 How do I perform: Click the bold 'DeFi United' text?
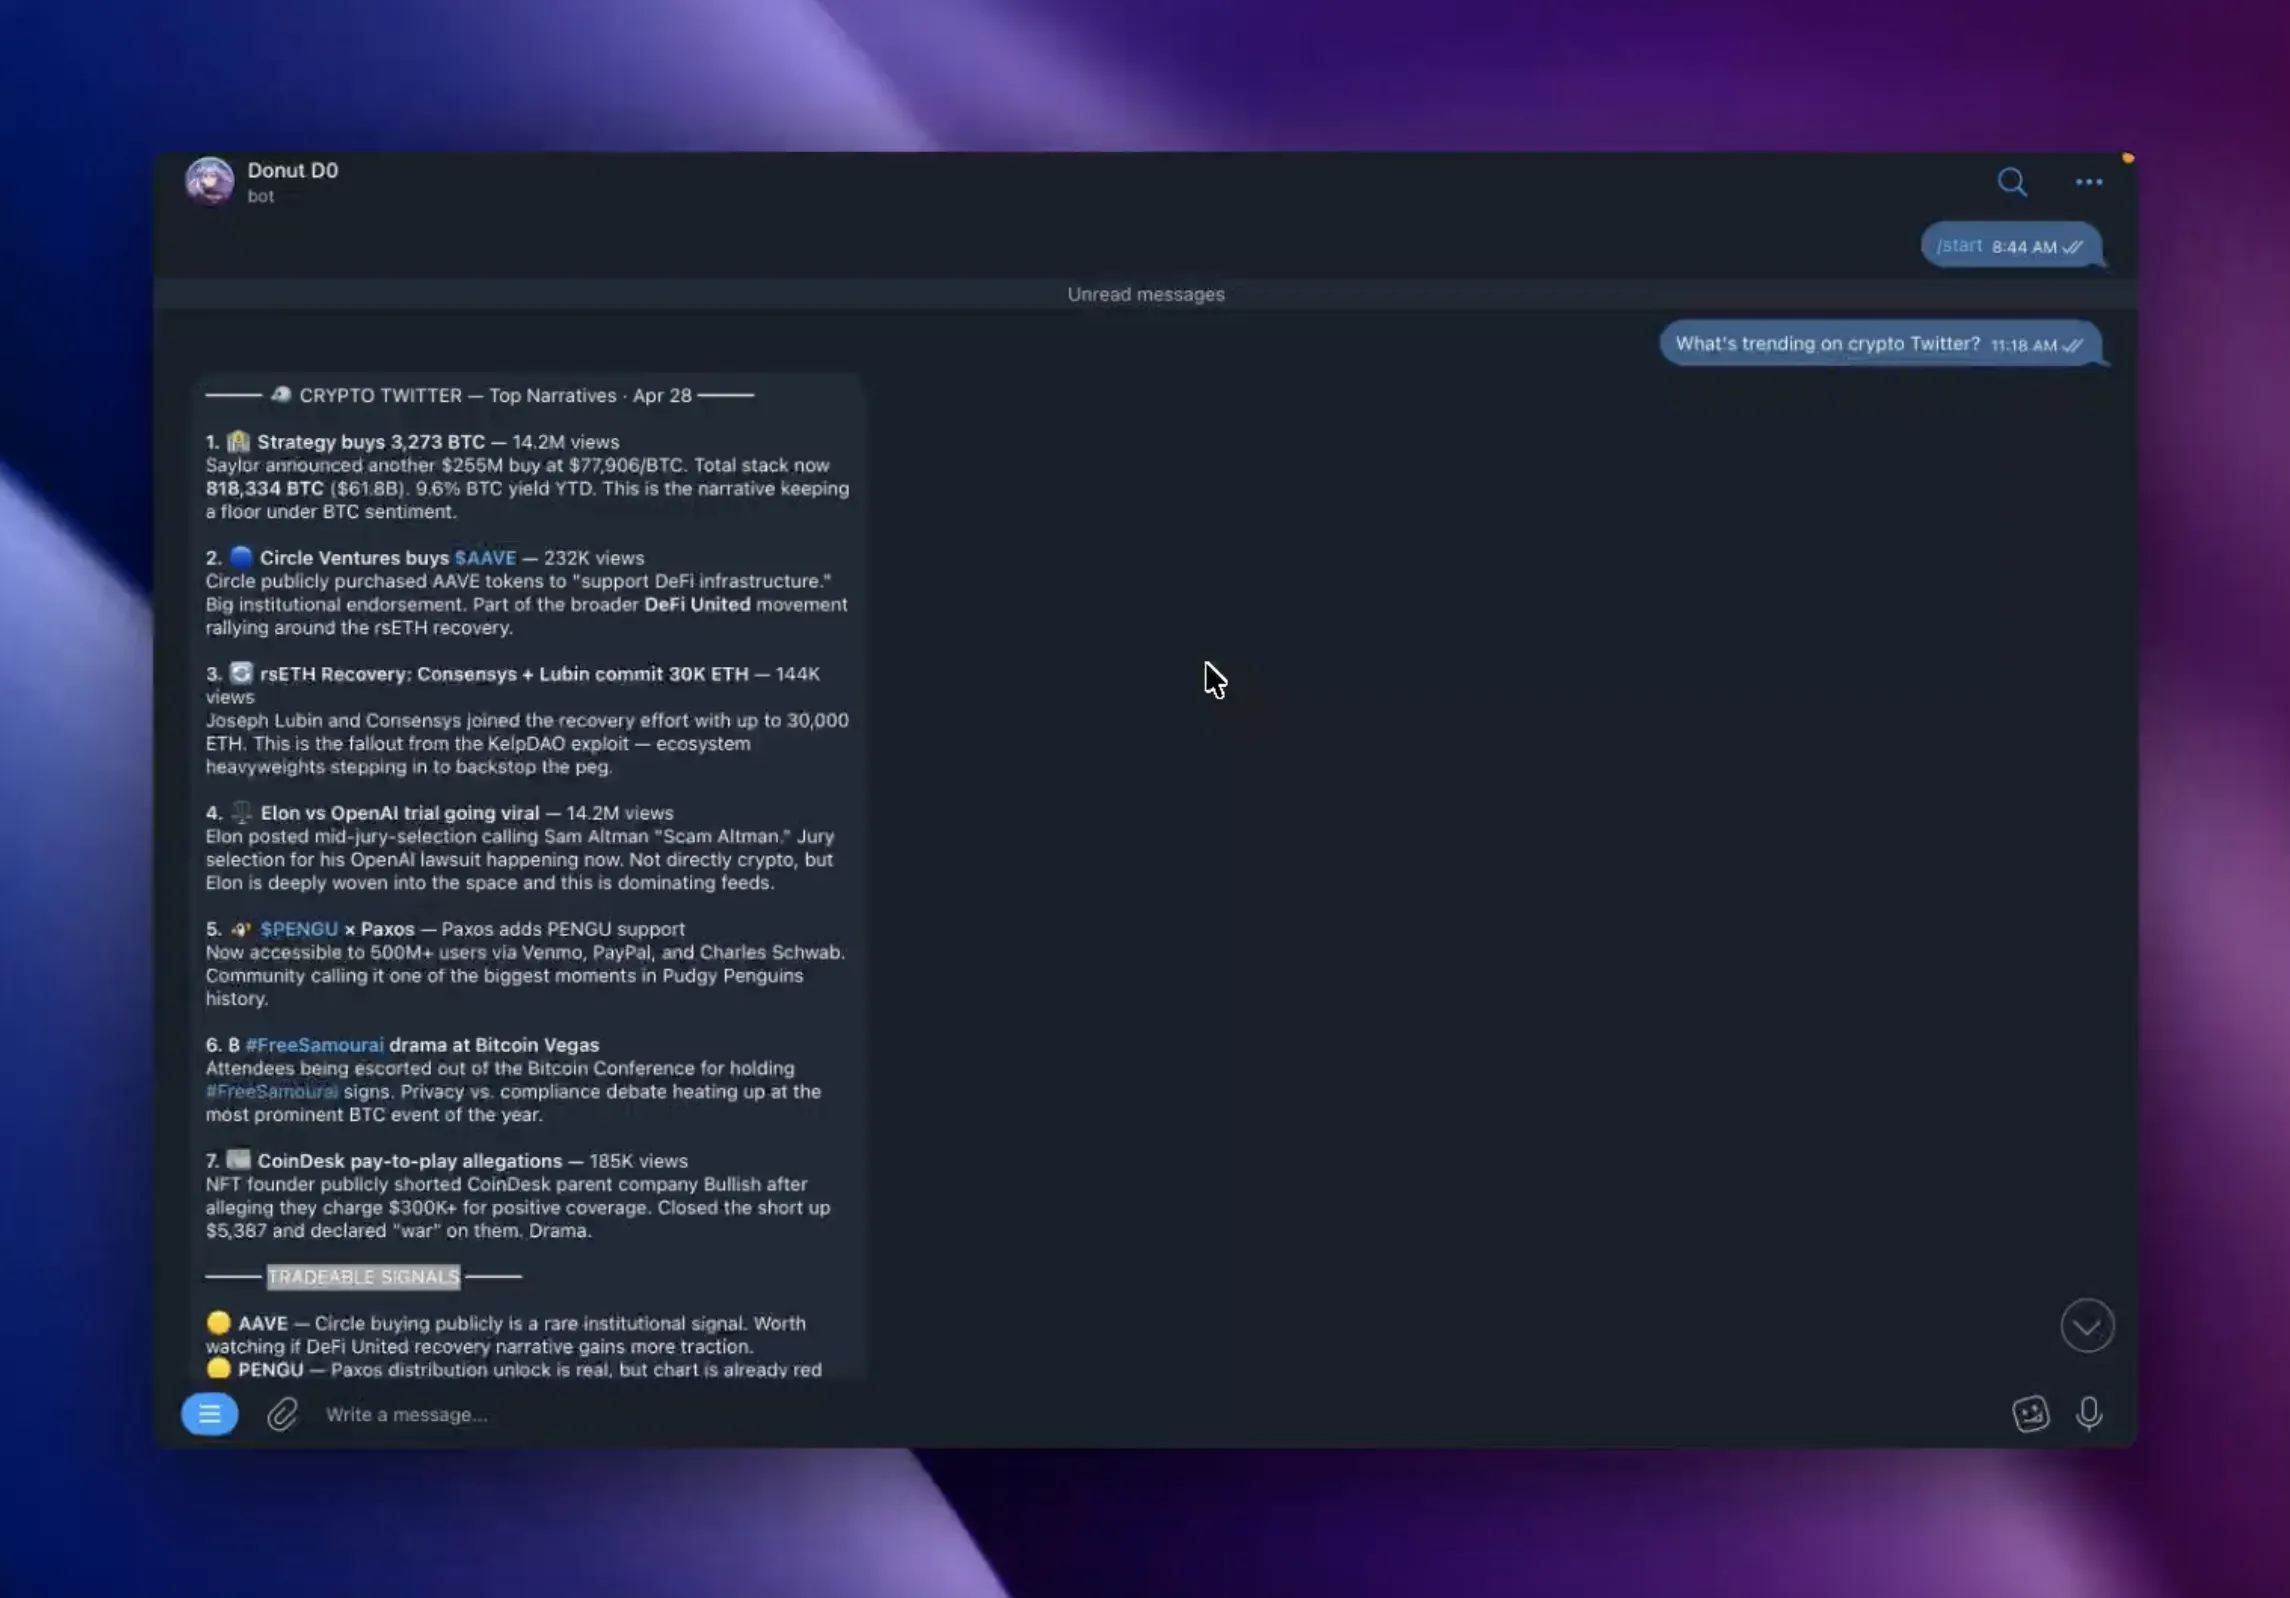697,605
